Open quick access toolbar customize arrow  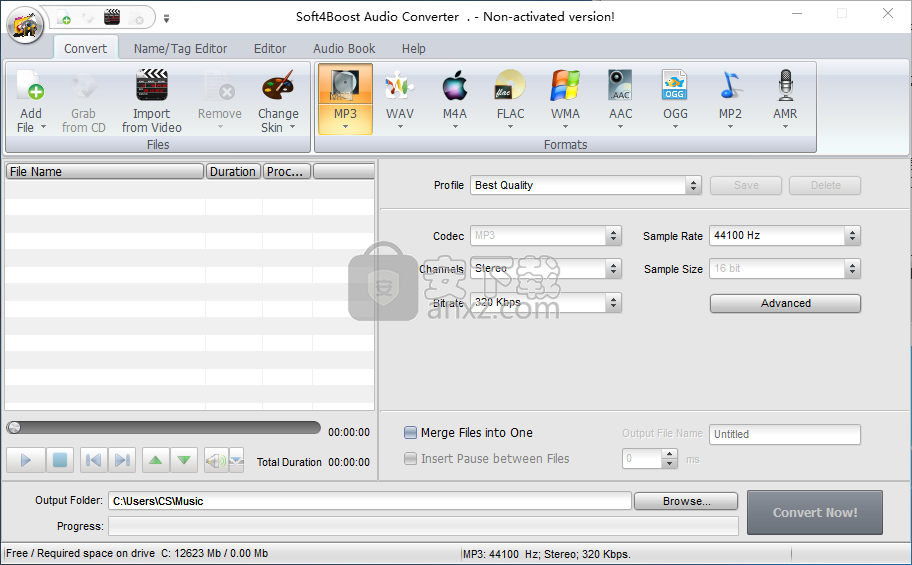click(166, 19)
